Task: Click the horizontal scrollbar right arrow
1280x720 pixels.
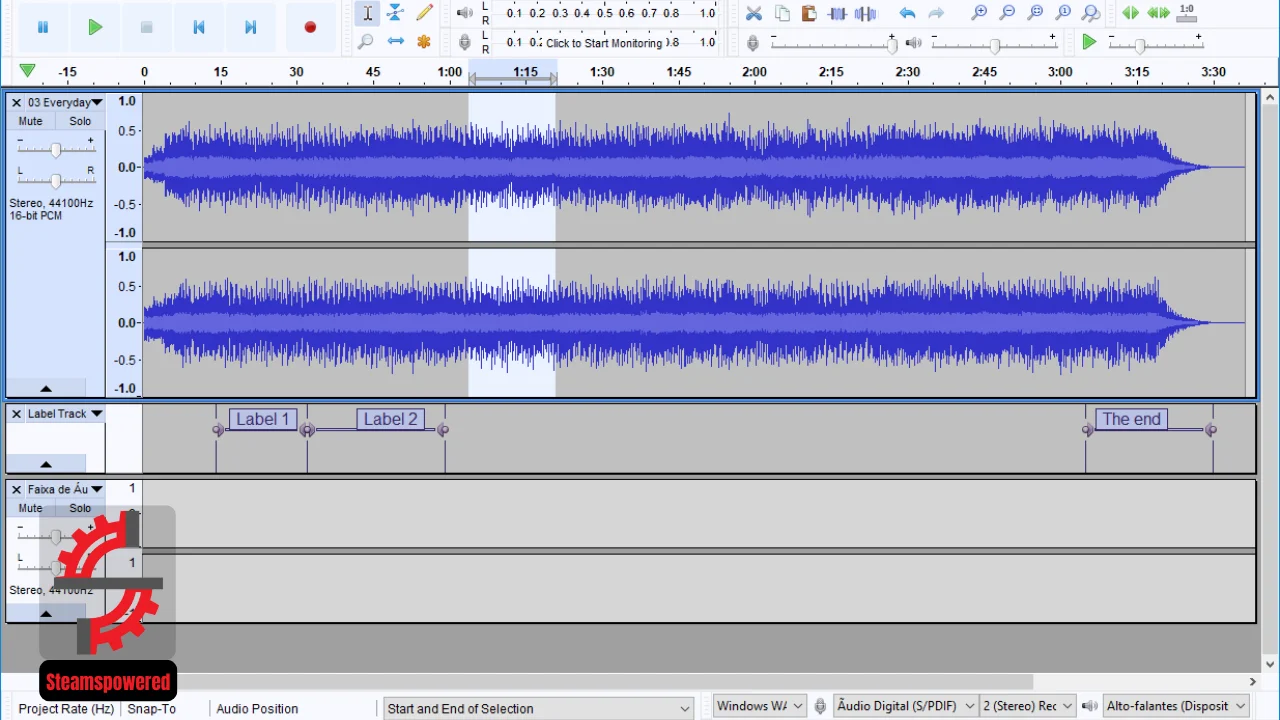Action: click(x=1253, y=682)
